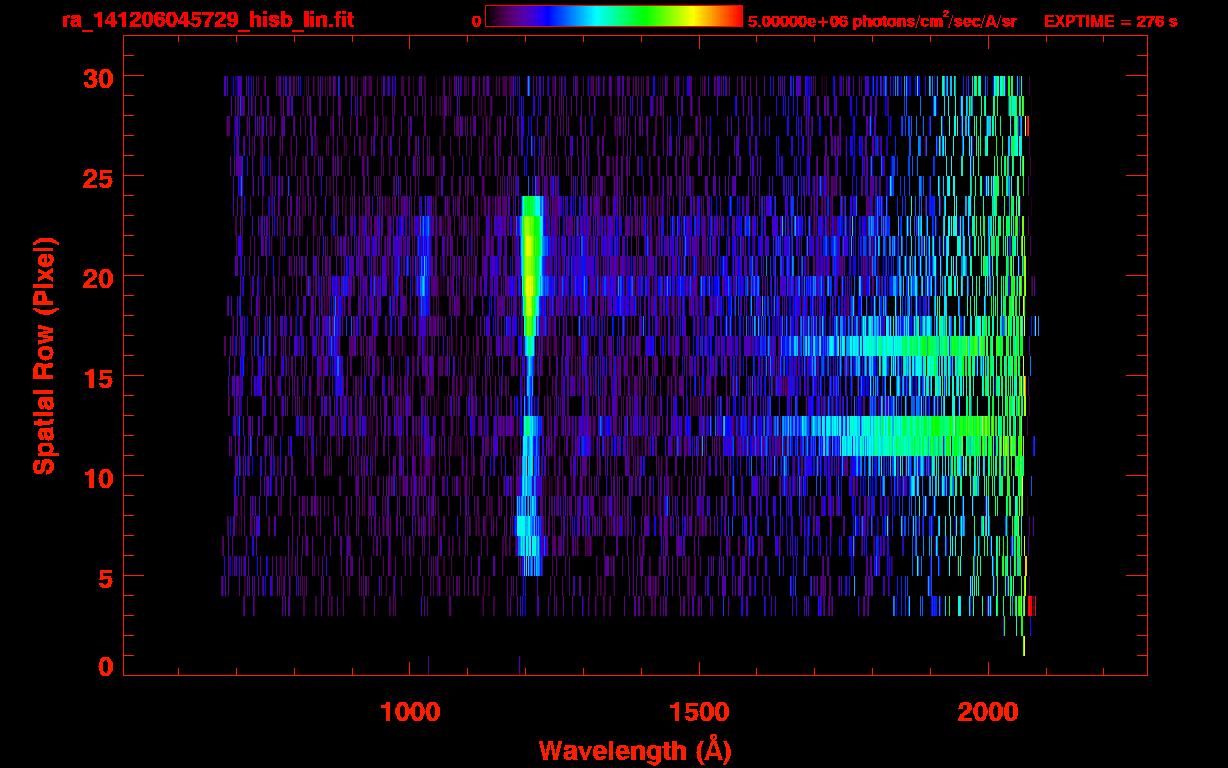Screen dimensions: 1228x768
Task: Click the color bar minimum label 0
Action: (x=476, y=21)
